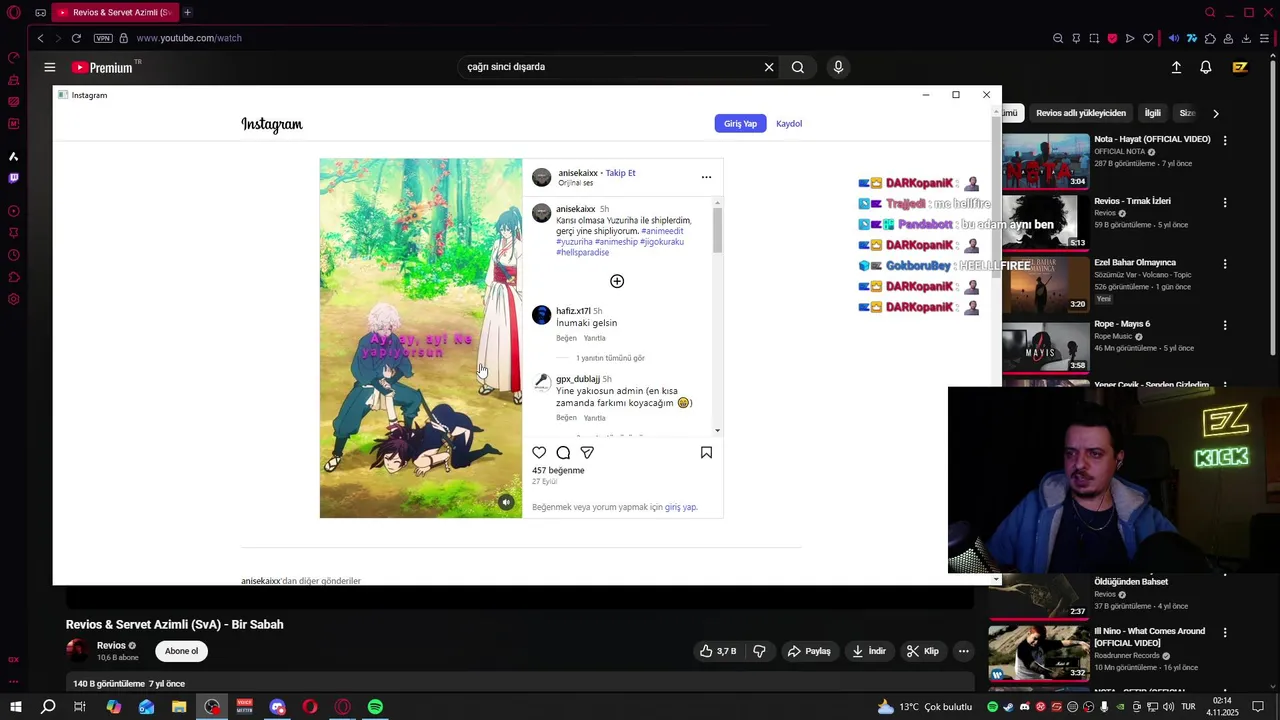The image size is (1280, 720).
Task: Click the Abone ol subscribe button
Action: [x=181, y=651]
